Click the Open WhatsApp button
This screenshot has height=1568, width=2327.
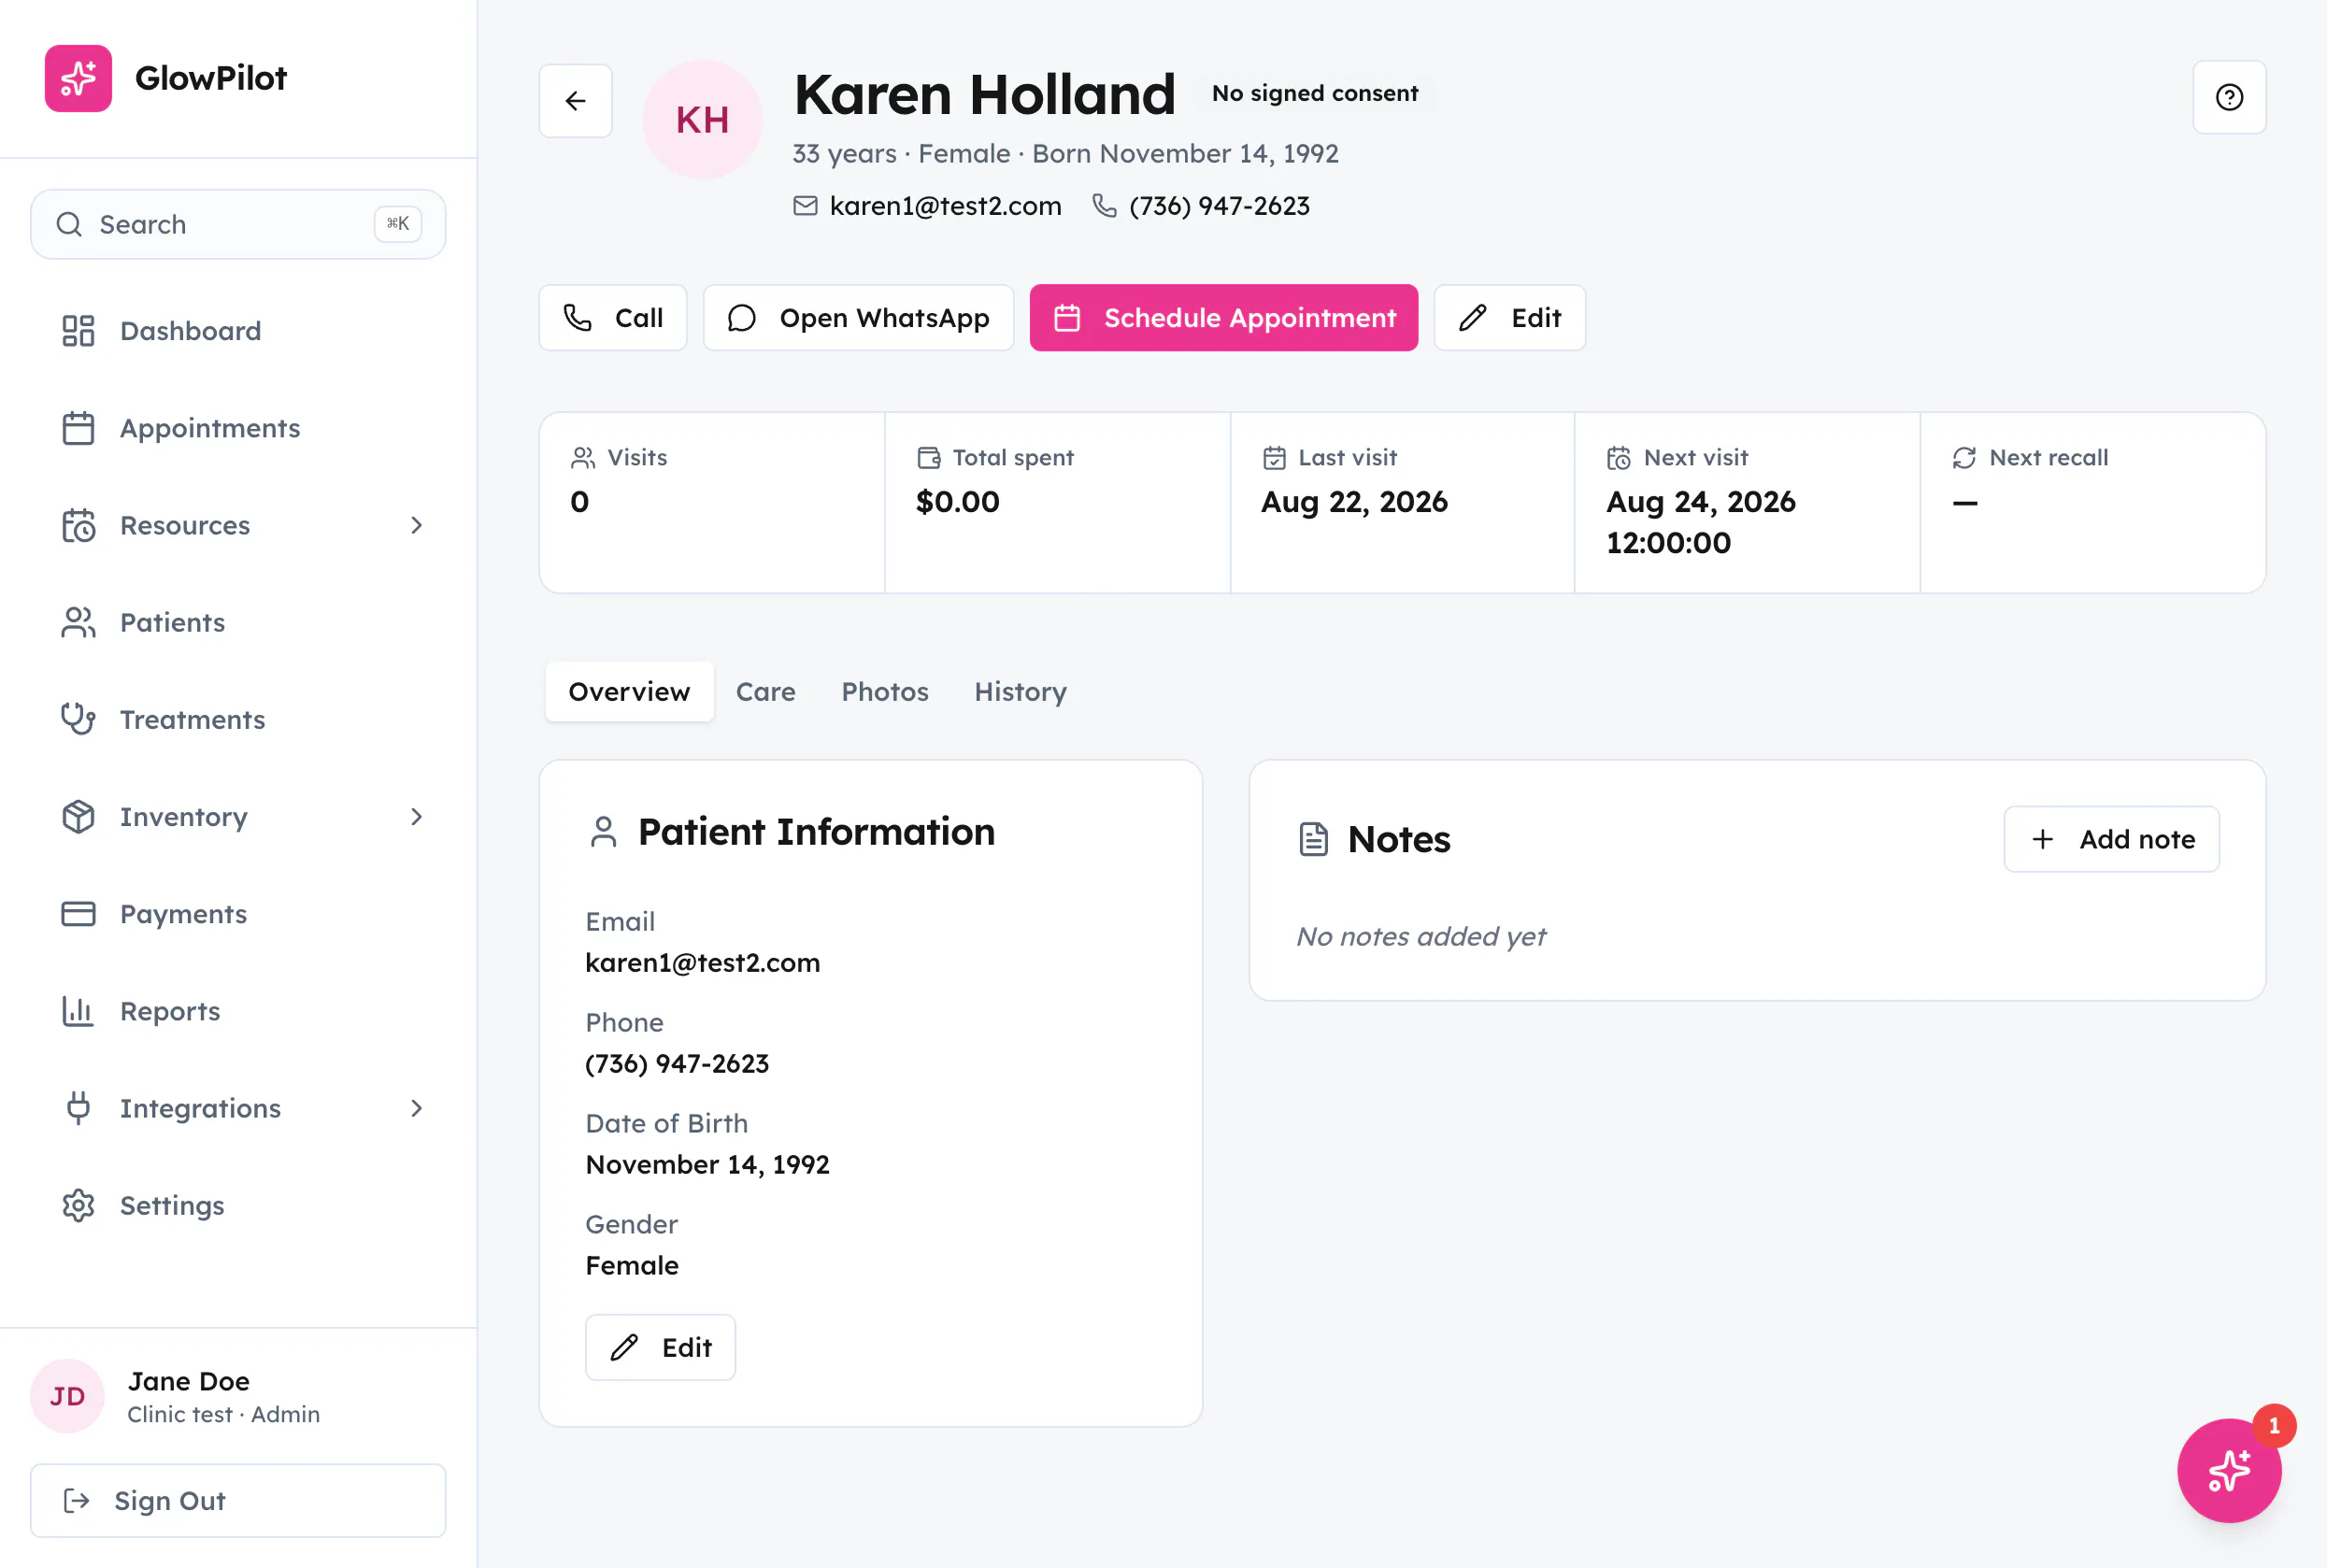858,318
